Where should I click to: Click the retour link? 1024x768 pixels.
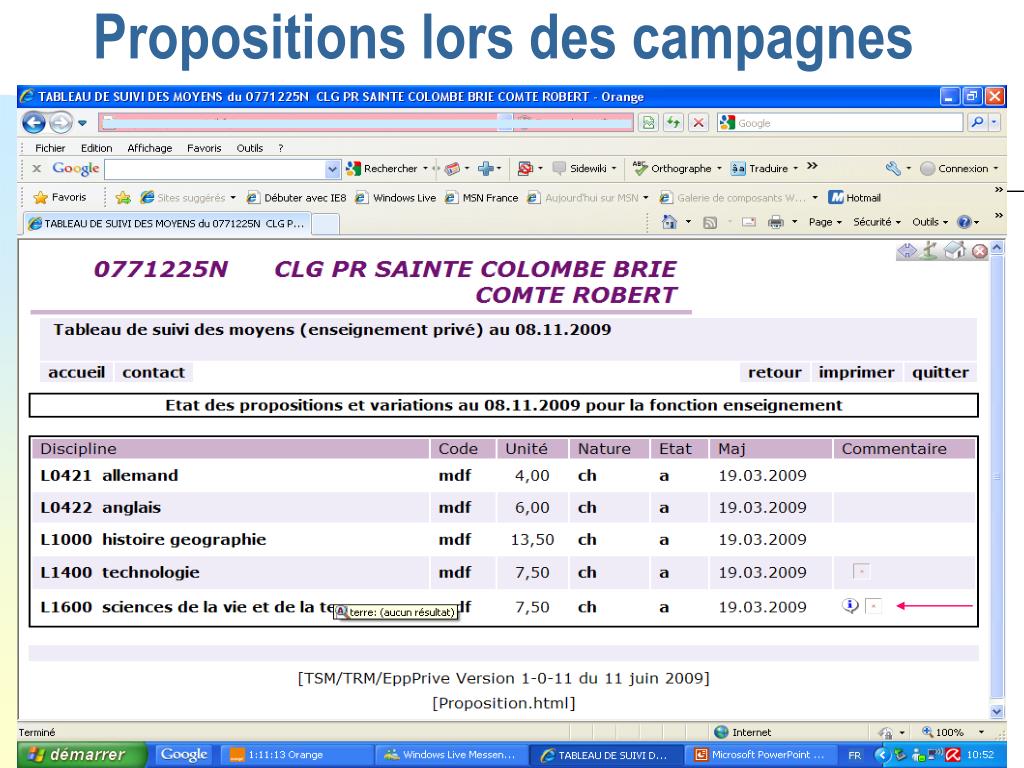(775, 372)
